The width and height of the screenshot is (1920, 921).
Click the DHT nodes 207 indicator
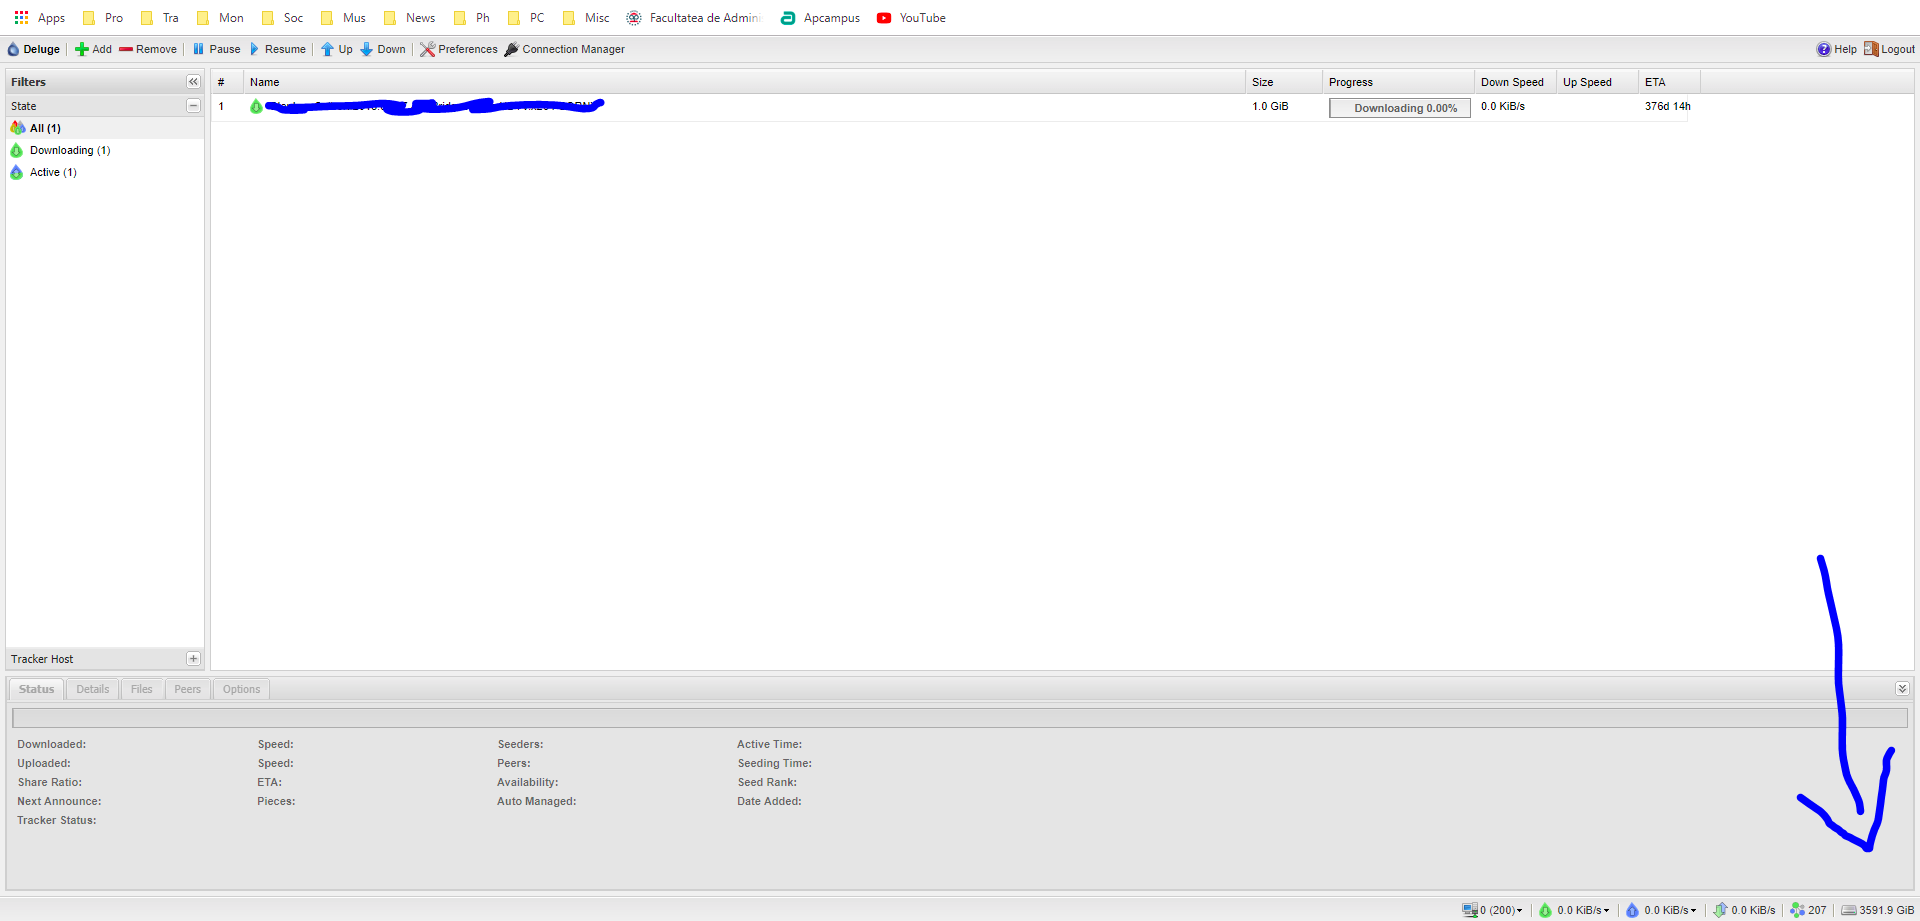[x=1808, y=910]
